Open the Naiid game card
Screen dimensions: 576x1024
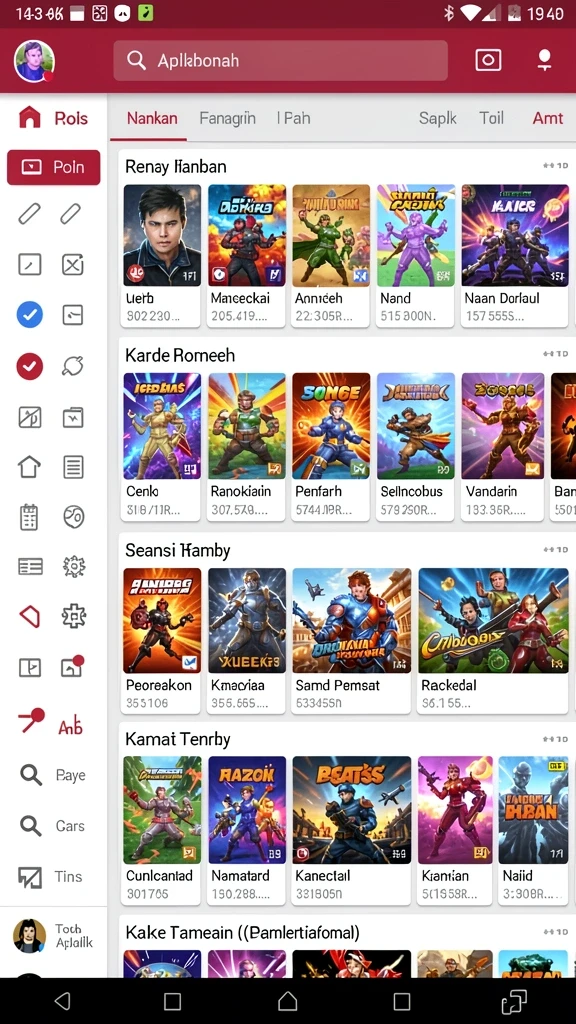point(533,830)
